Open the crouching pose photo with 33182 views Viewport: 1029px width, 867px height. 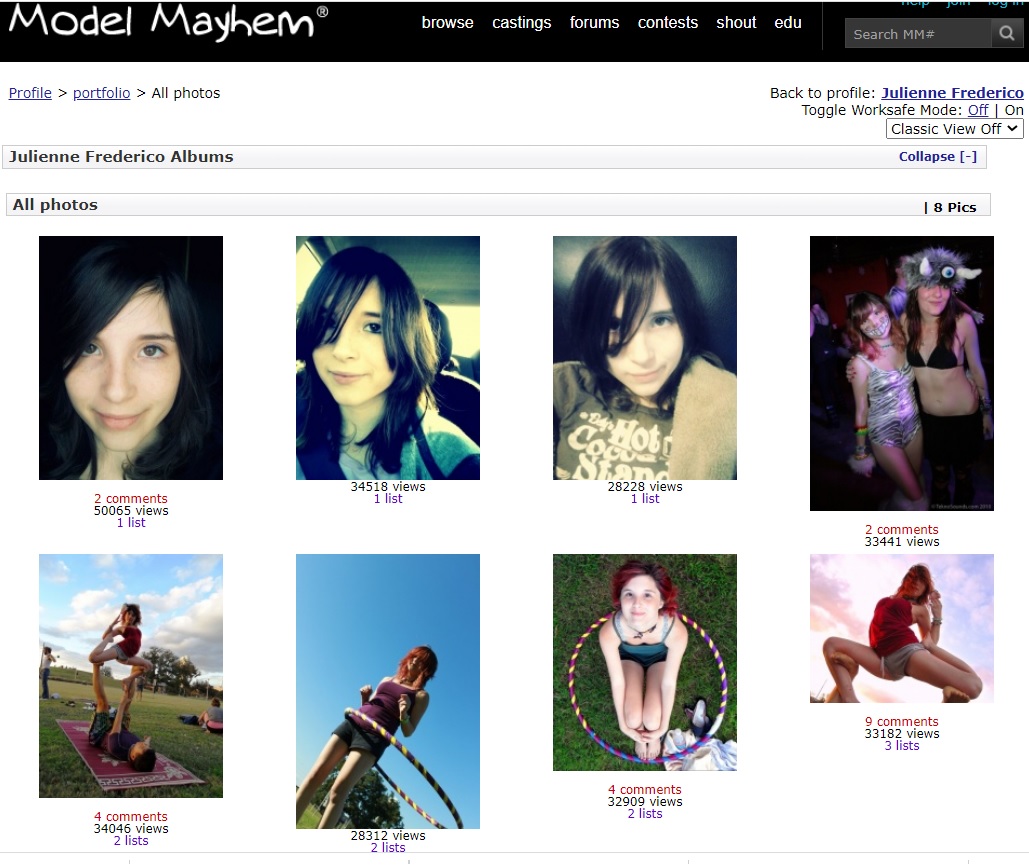point(902,628)
